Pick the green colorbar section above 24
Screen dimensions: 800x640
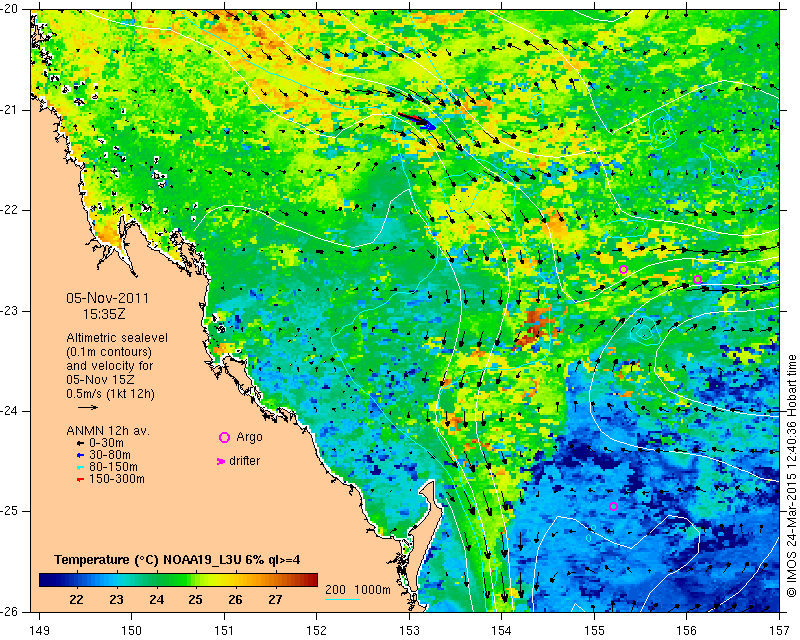coord(156,580)
